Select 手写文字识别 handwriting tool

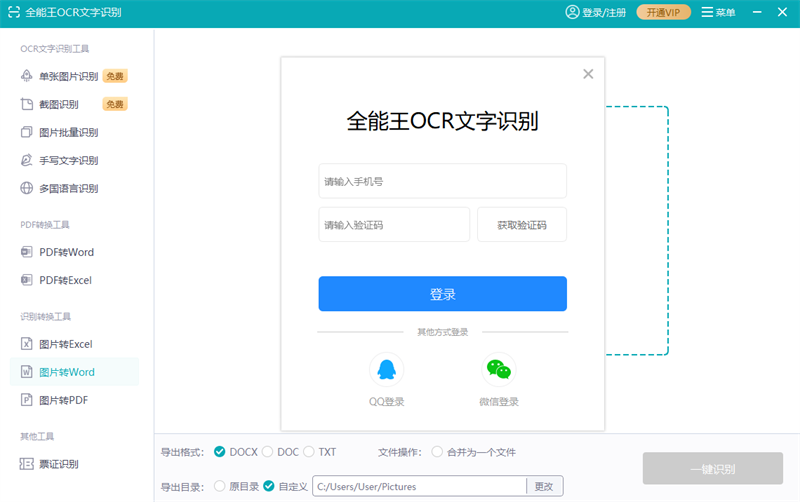click(x=68, y=160)
